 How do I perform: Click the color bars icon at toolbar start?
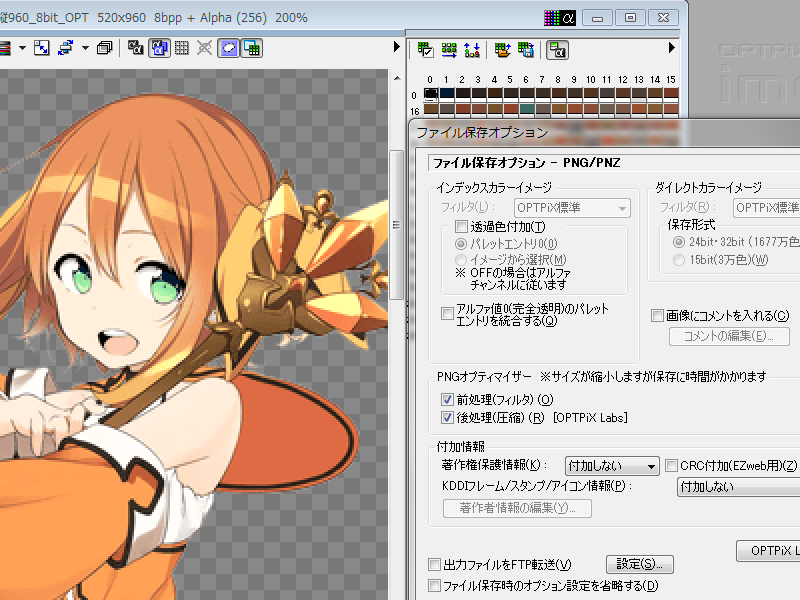point(5,48)
